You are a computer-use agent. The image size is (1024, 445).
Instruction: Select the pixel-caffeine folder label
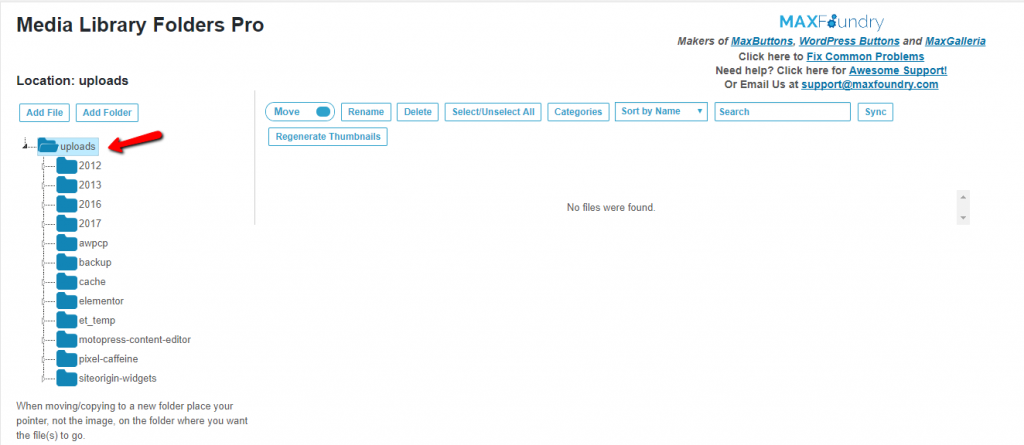click(x=108, y=359)
